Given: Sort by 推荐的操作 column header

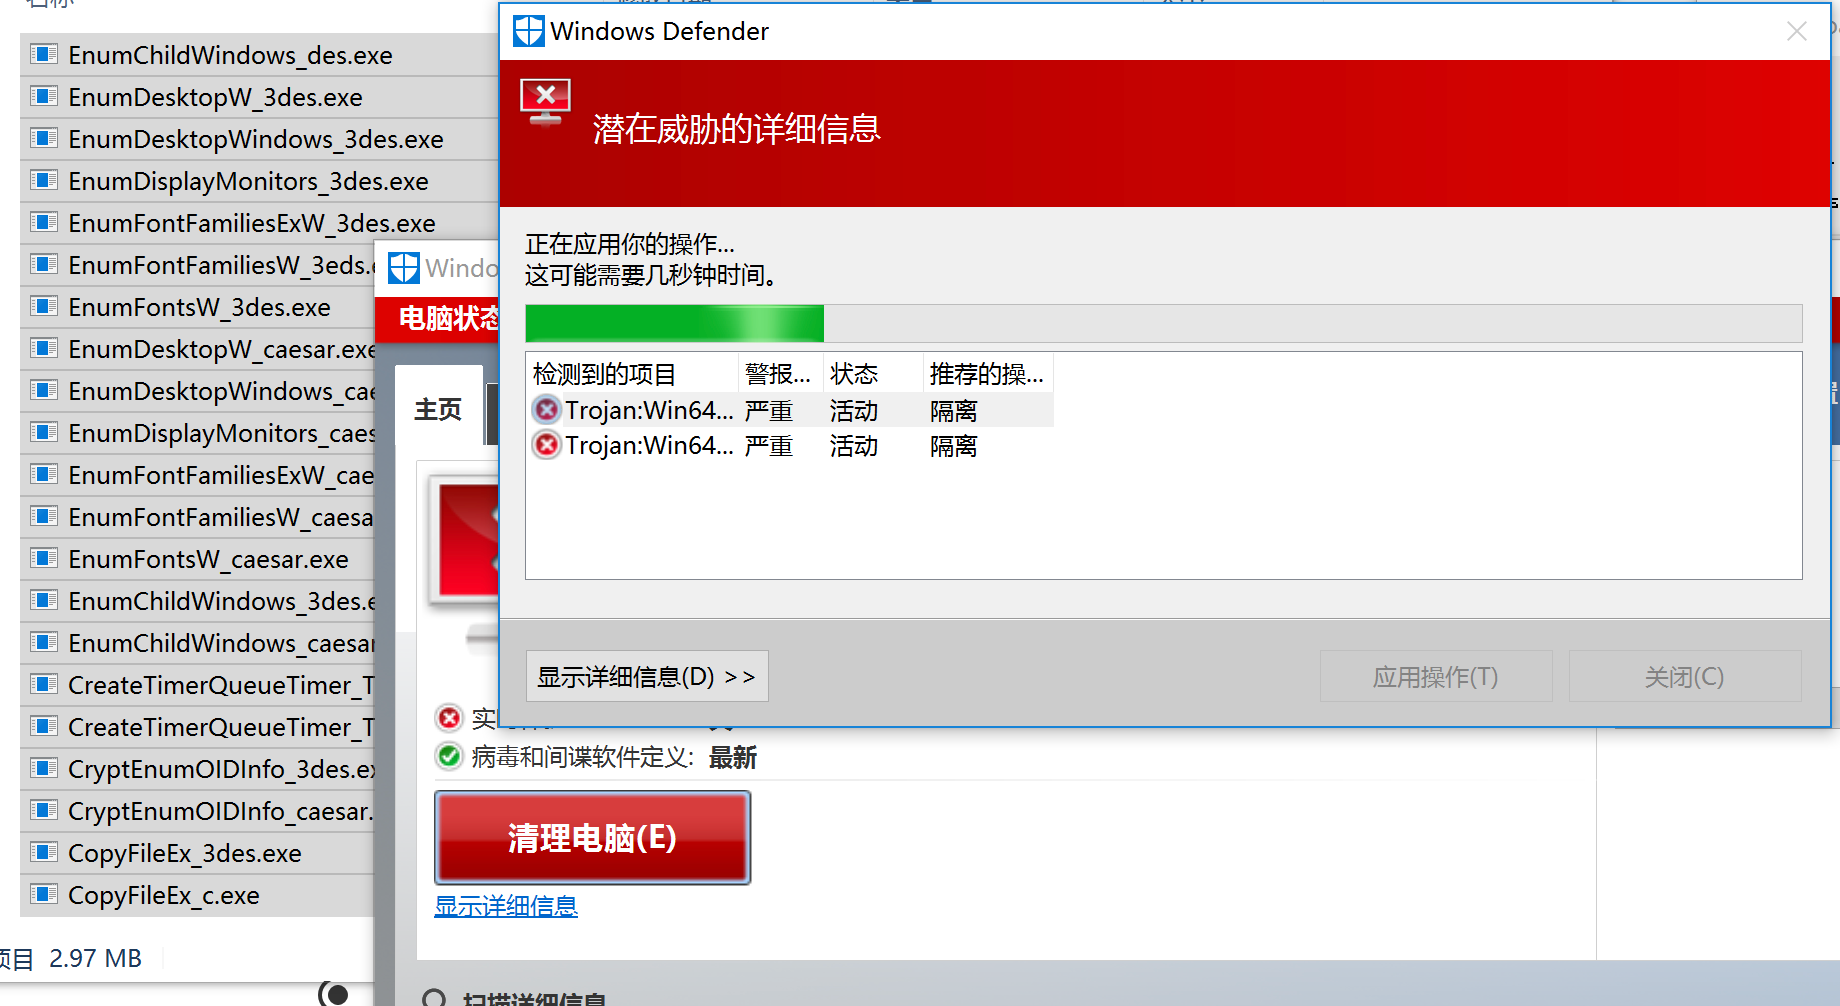Looking at the screenshot, I should pos(988,374).
